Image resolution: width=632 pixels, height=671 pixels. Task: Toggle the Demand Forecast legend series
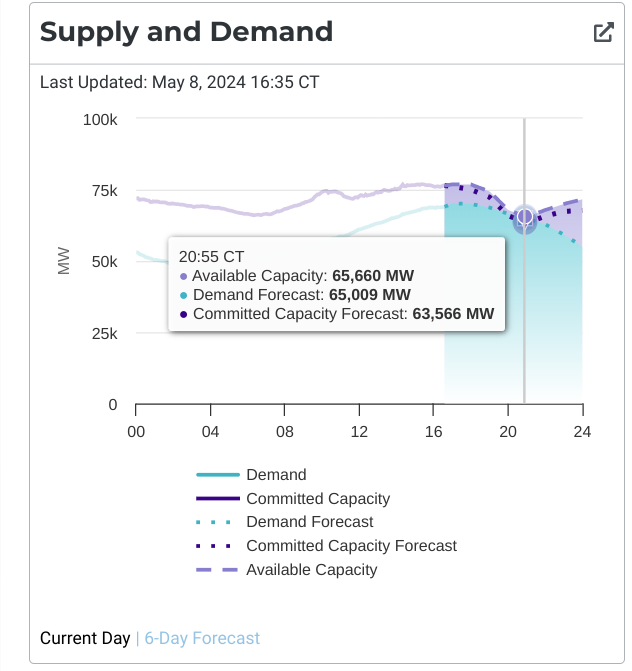click(x=285, y=522)
